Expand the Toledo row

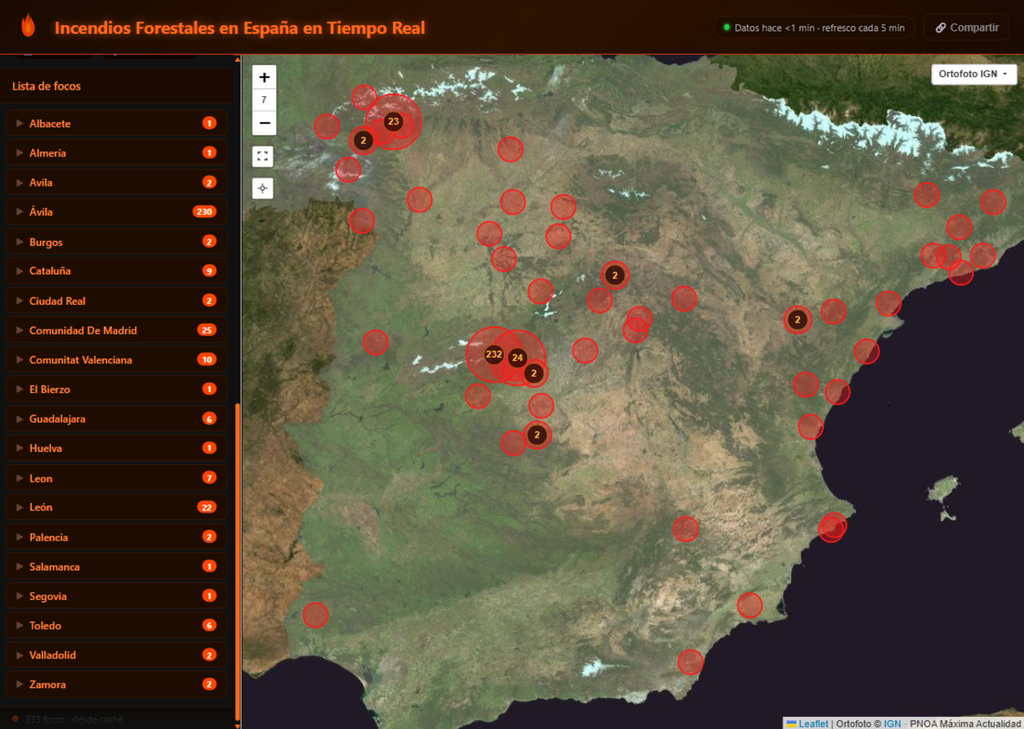(116, 625)
